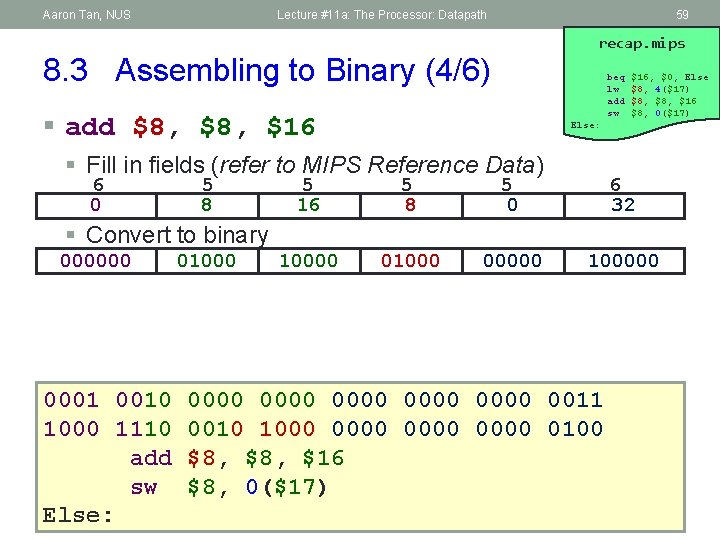
Task: Select 1110 group in yellow box
Action: click(x=143, y=429)
